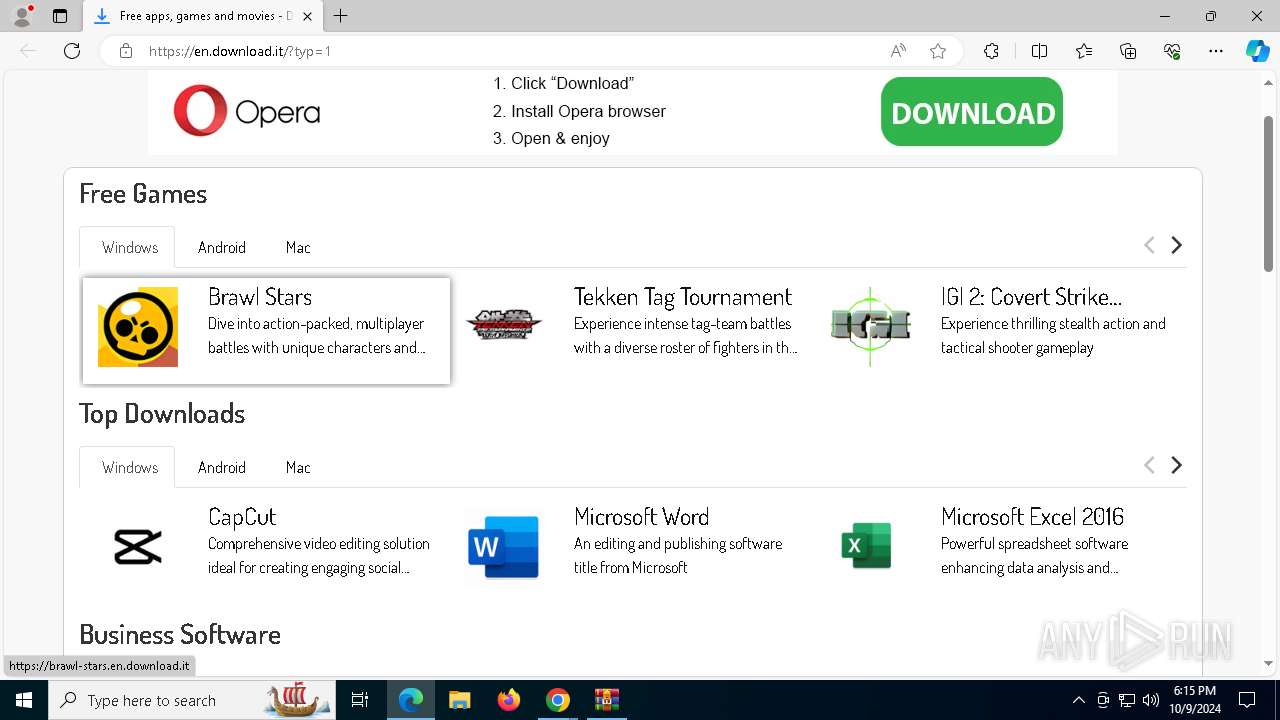Open File Explorer from taskbar
Screen dimensions: 1280x720
459,700
